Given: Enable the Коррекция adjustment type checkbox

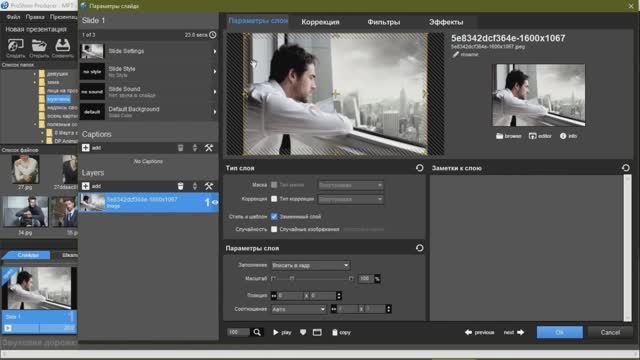Looking at the screenshot, I should pos(274,199).
